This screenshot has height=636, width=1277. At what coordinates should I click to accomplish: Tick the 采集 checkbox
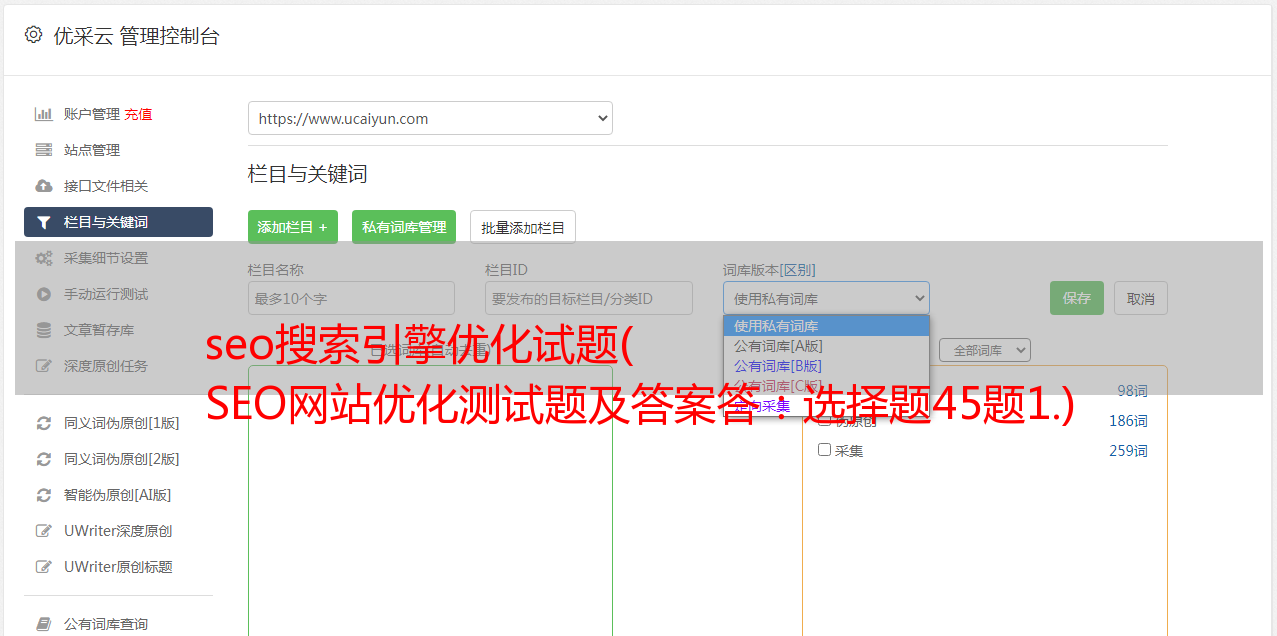pos(825,450)
